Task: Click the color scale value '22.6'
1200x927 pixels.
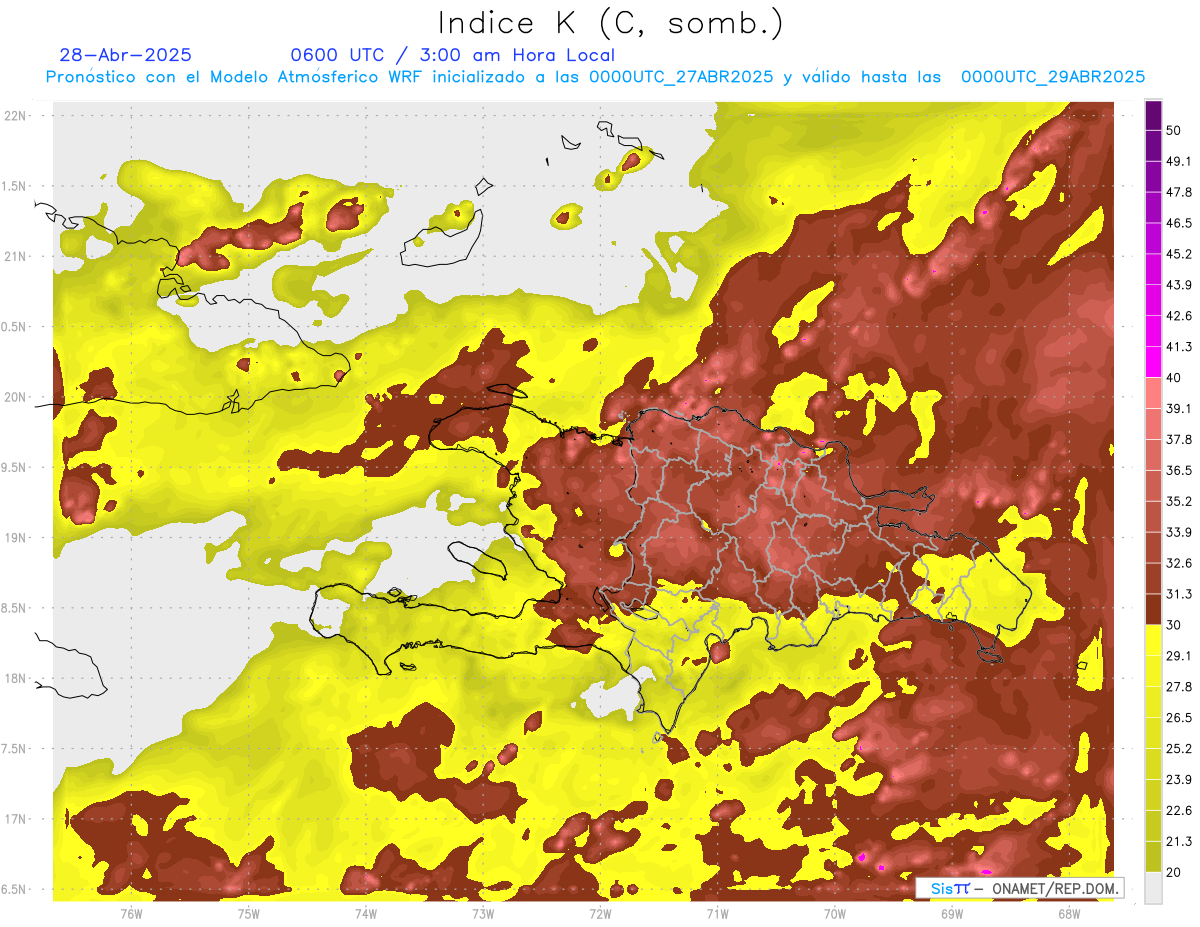Action: tap(1179, 811)
